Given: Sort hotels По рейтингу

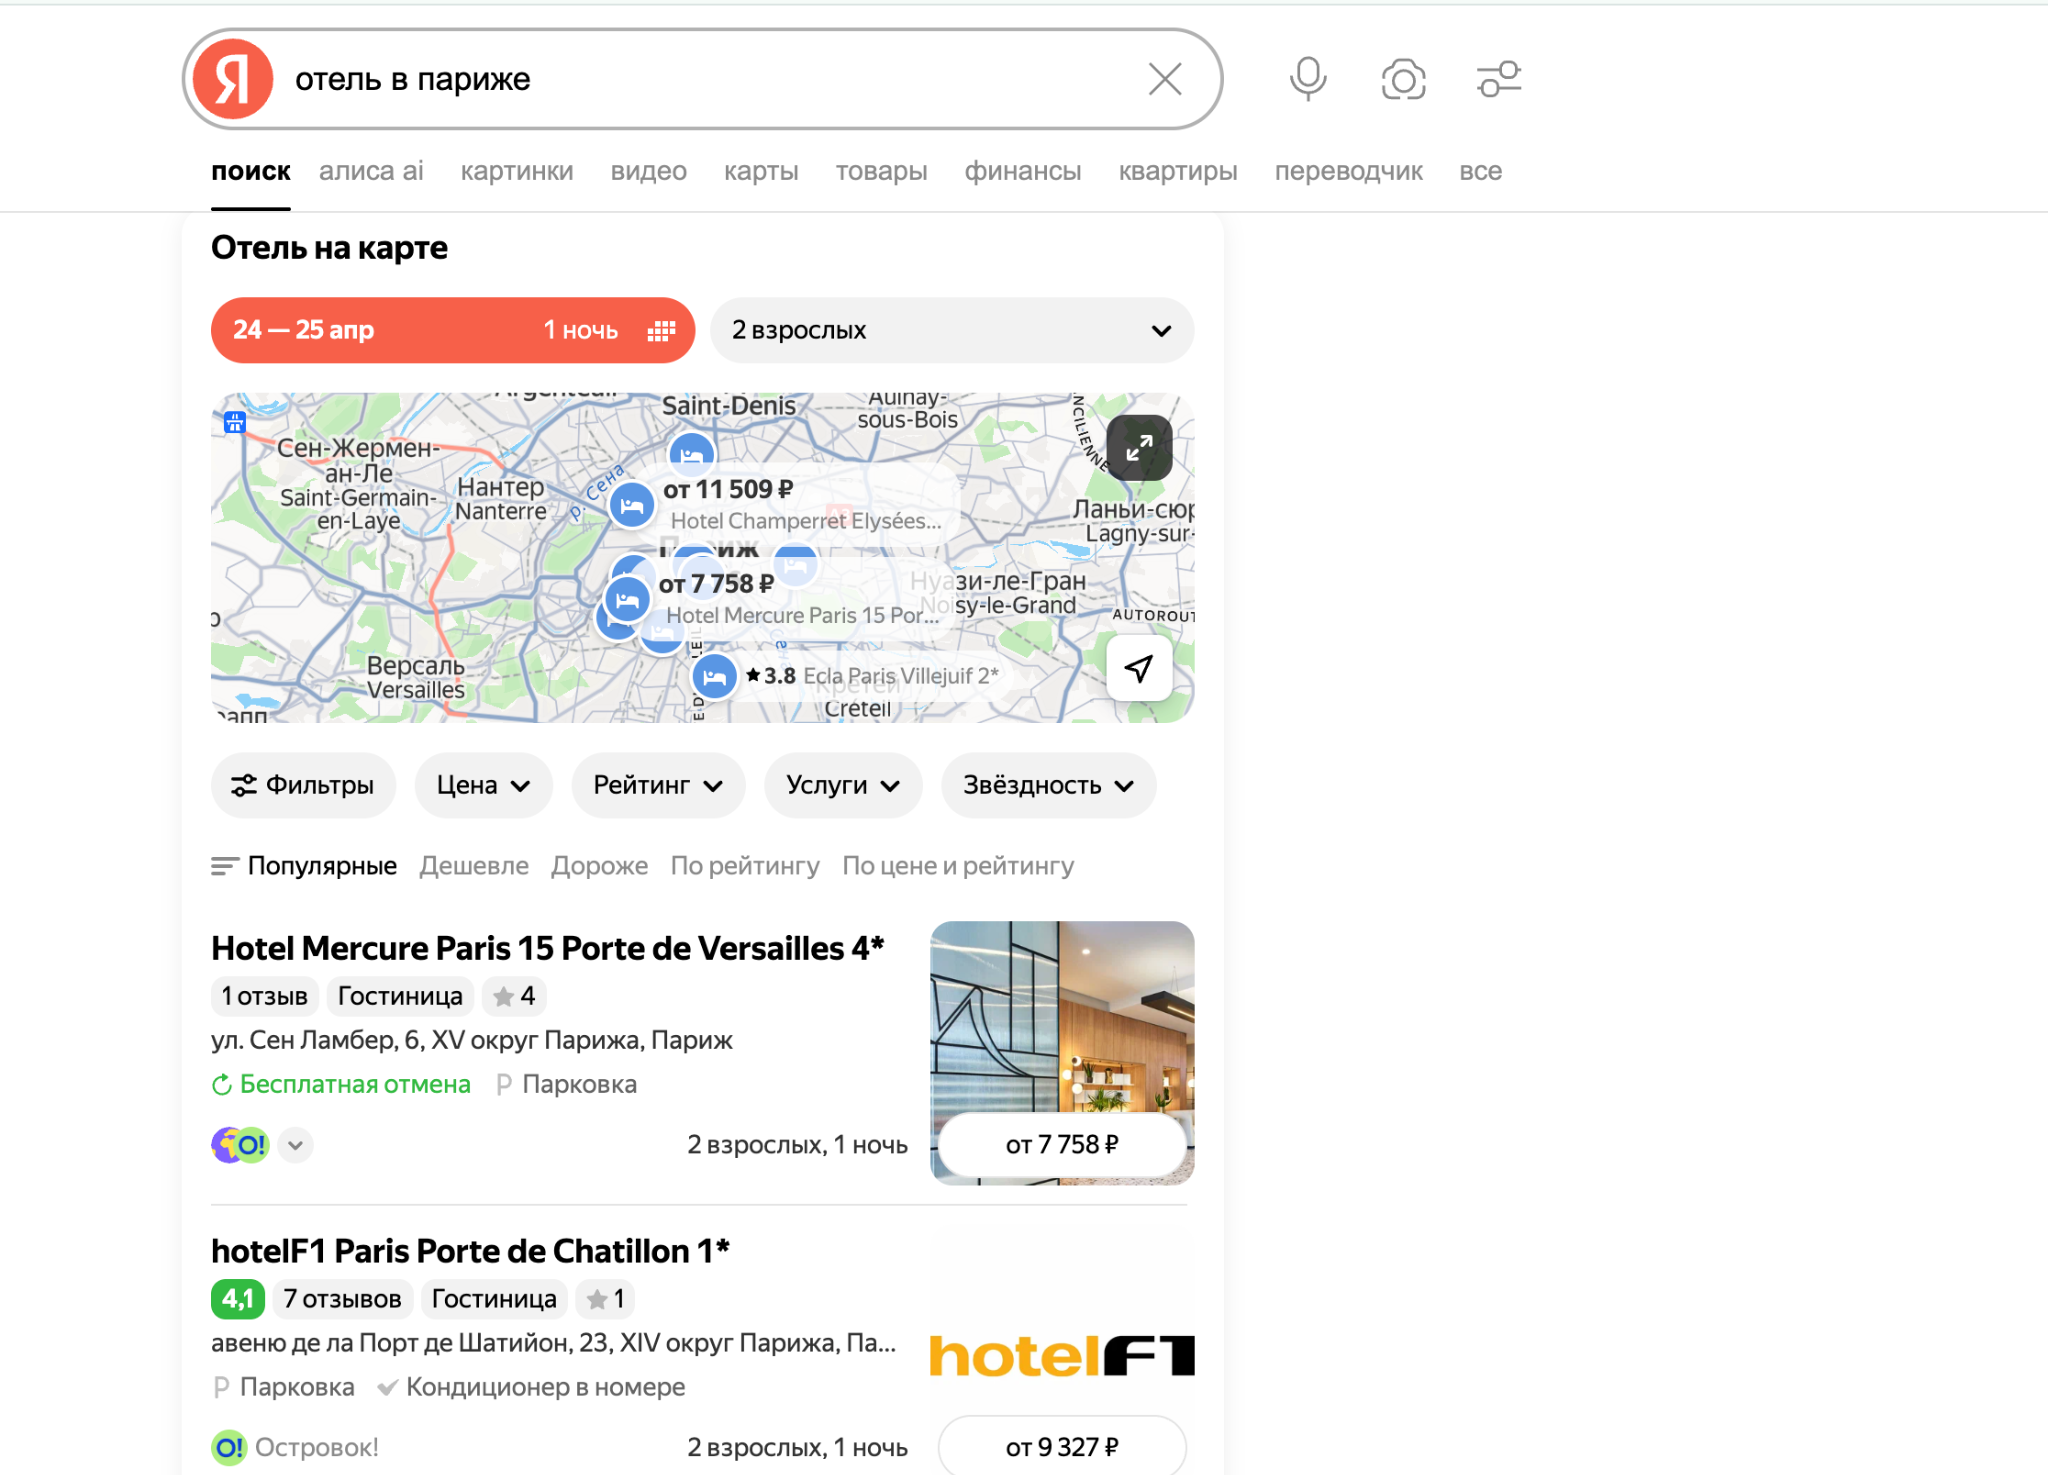Looking at the screenshot, I should point(744,866).
